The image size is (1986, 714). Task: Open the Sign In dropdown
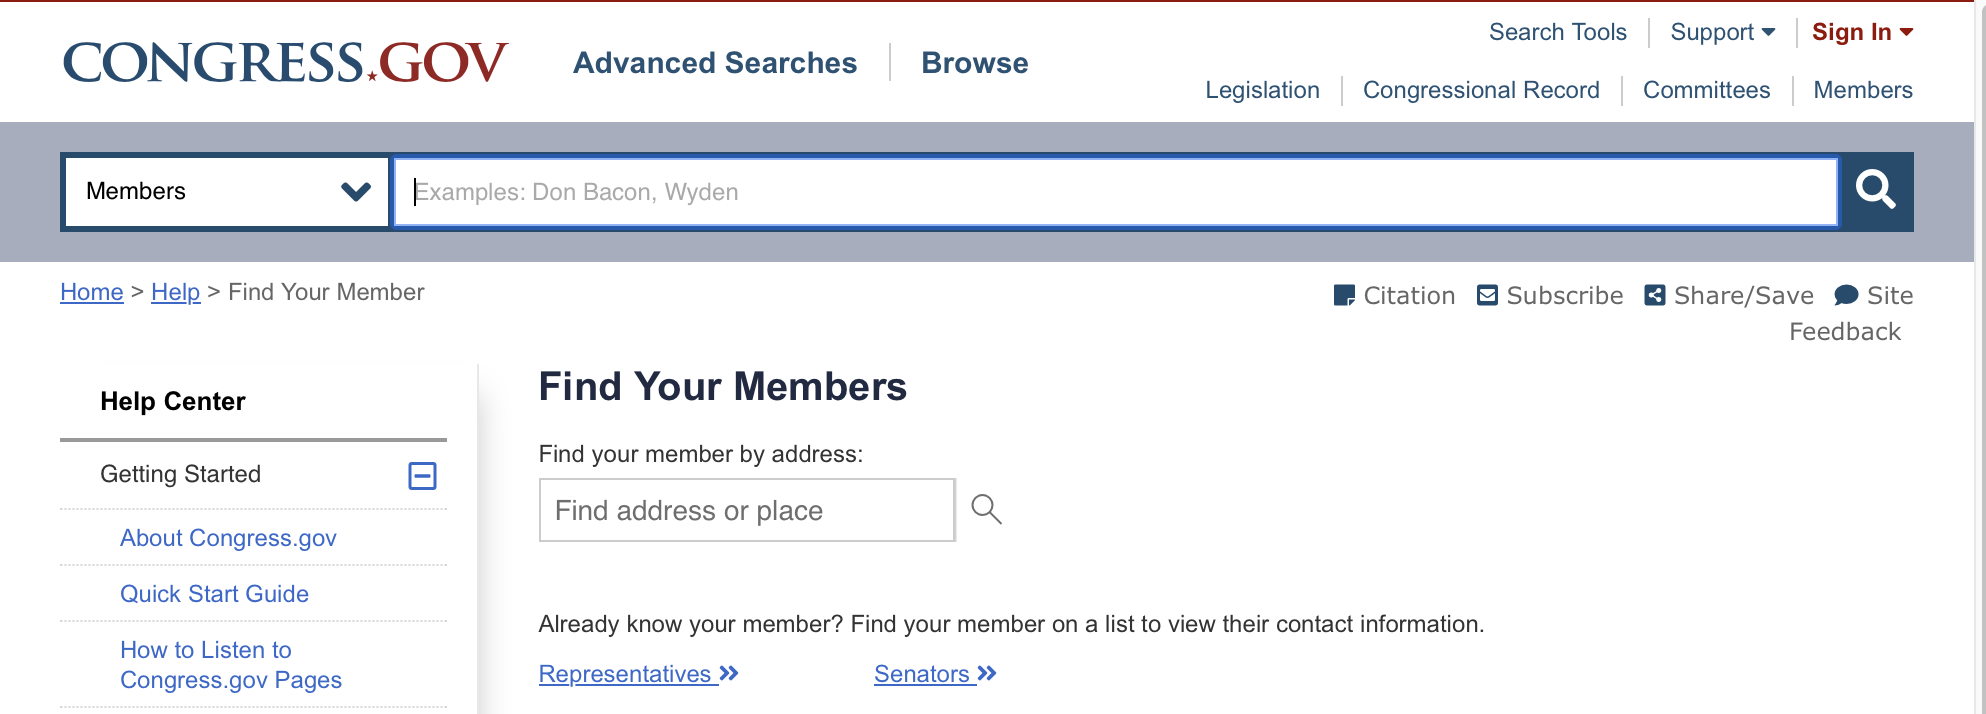click(x=1862, y=32)
